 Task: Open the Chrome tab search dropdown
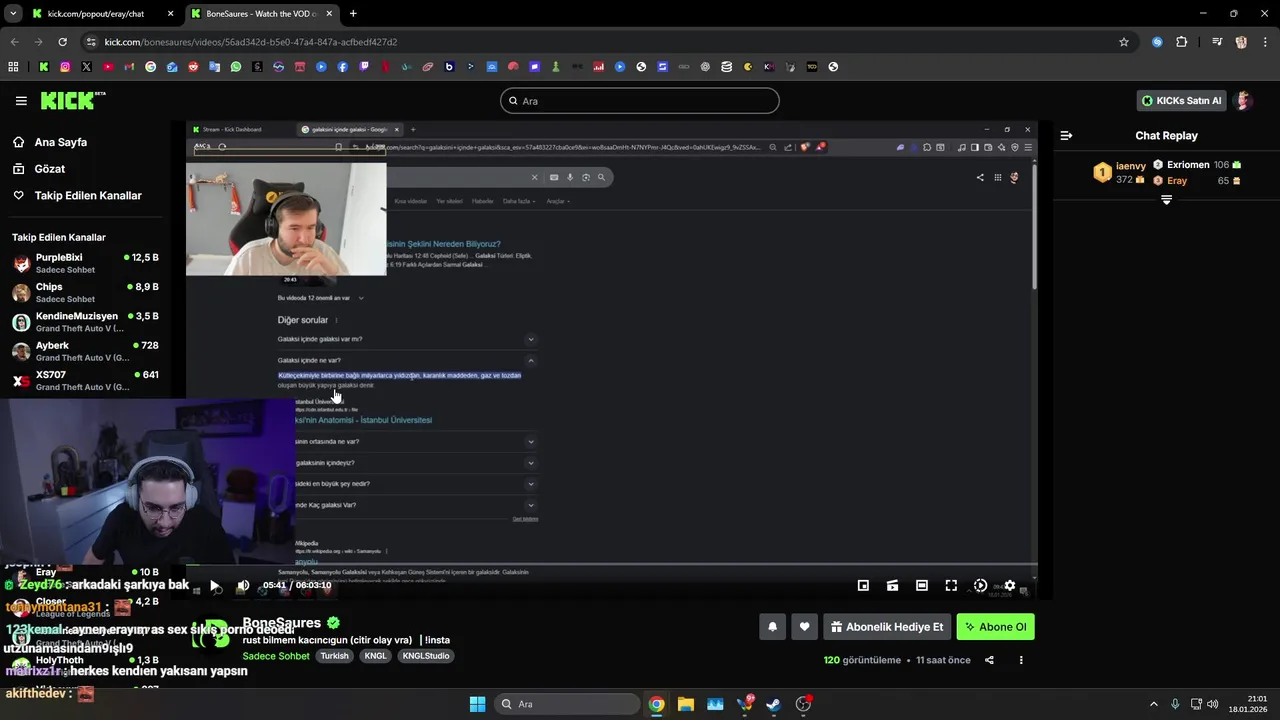click(13, 14)
